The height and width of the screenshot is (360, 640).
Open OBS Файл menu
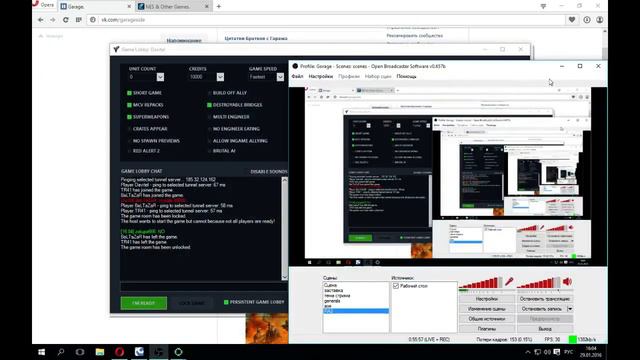point(298,76)
